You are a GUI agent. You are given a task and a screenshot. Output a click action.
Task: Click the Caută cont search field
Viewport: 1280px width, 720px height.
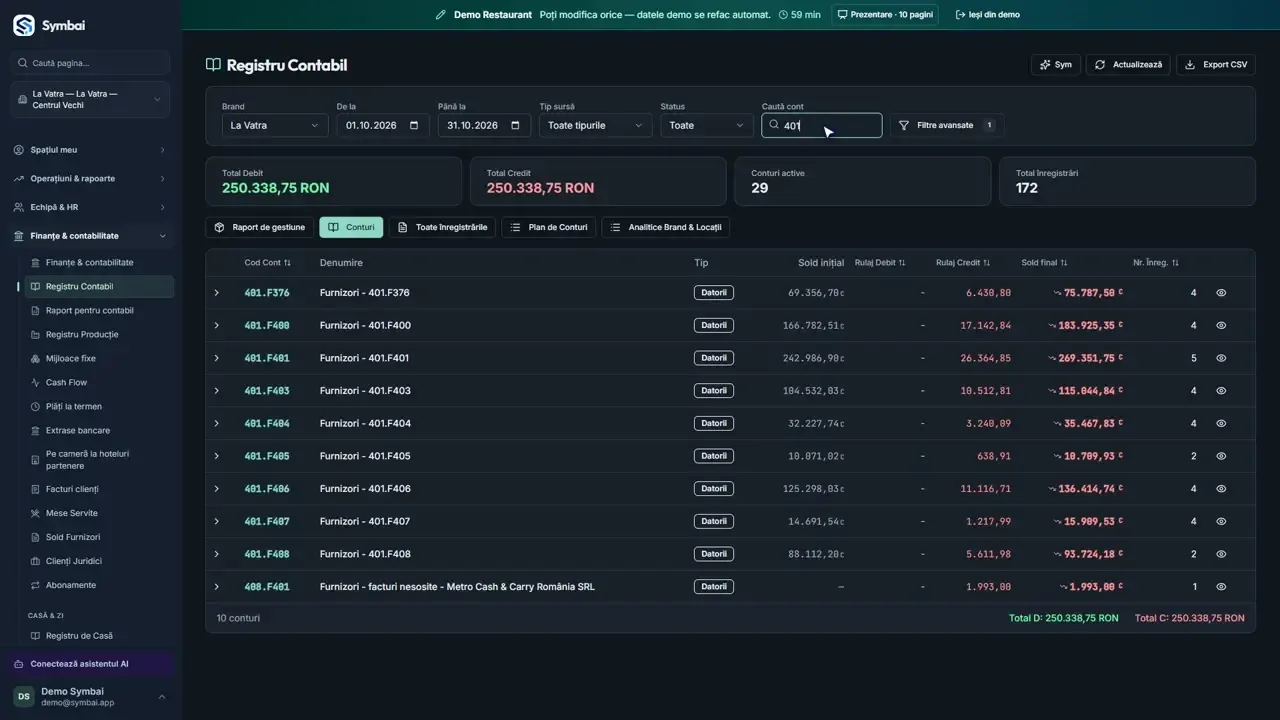point(822,125)
